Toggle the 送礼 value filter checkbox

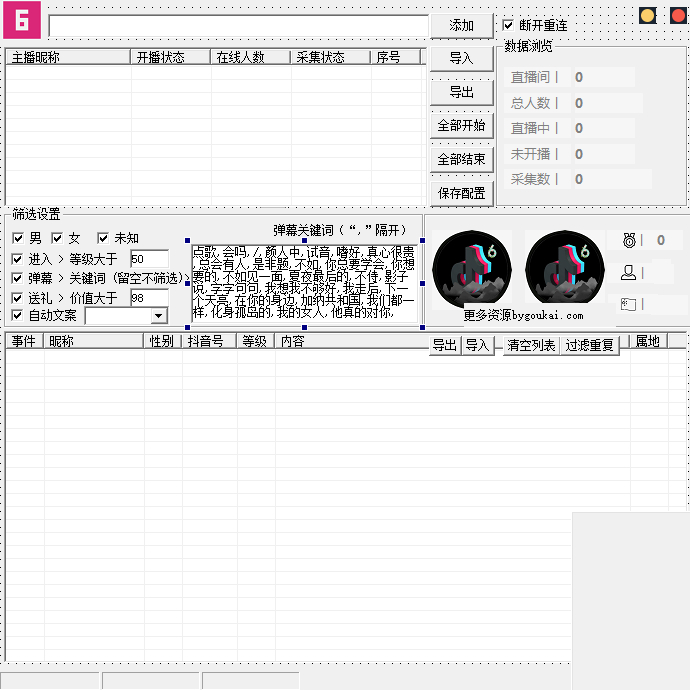[17, 298]
